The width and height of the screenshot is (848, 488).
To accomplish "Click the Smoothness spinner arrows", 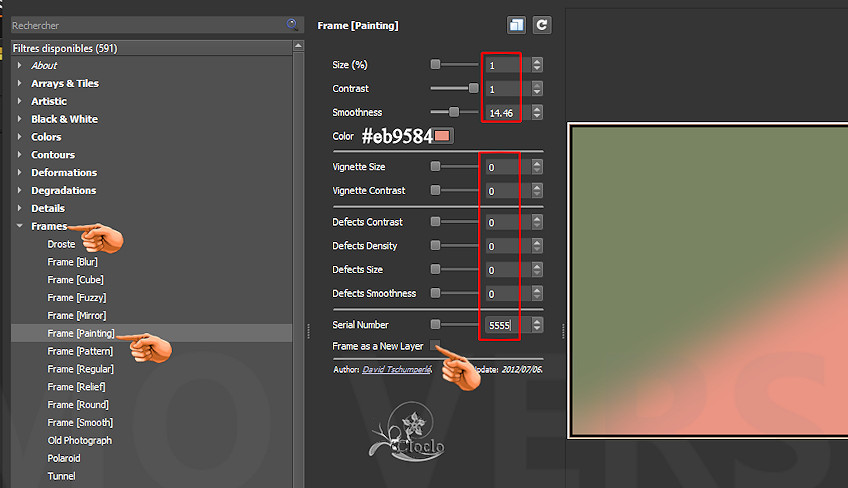I will point(537,113).
